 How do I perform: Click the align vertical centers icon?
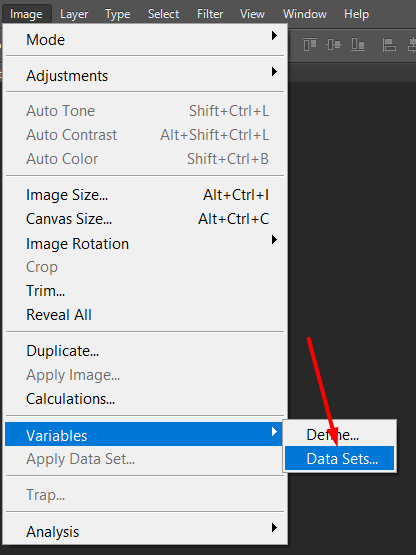coord(334,45)
